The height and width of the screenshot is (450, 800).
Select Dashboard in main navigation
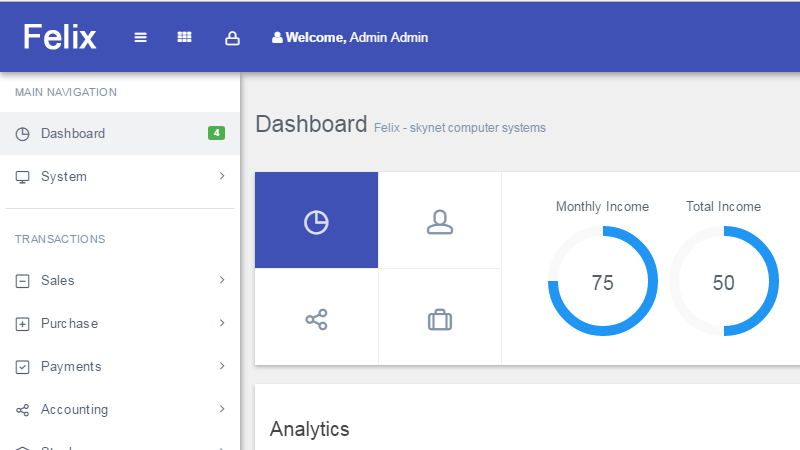73,134
